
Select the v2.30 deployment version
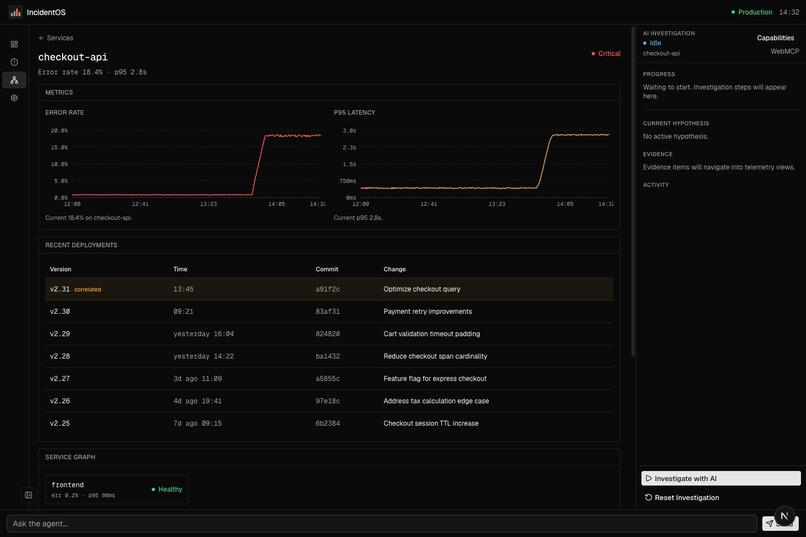tap(60, 311)
